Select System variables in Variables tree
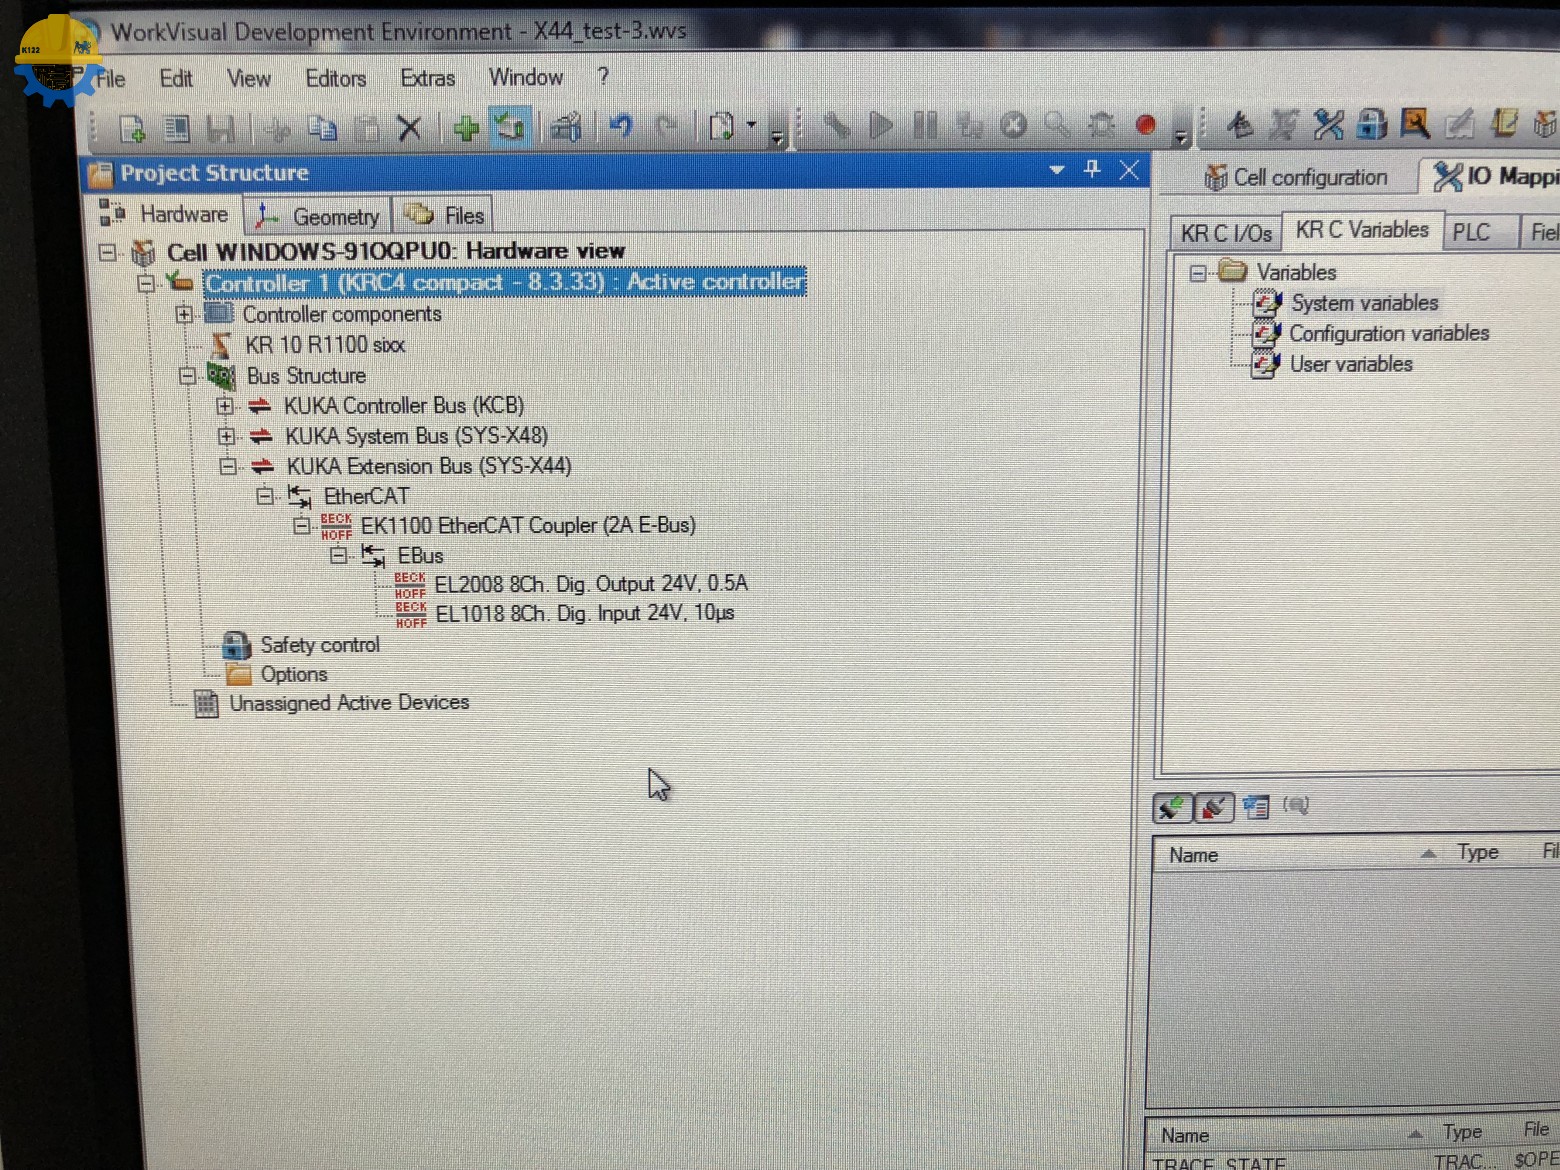The height and width of the screenshot is (1170, 1560). point(1364,302)
